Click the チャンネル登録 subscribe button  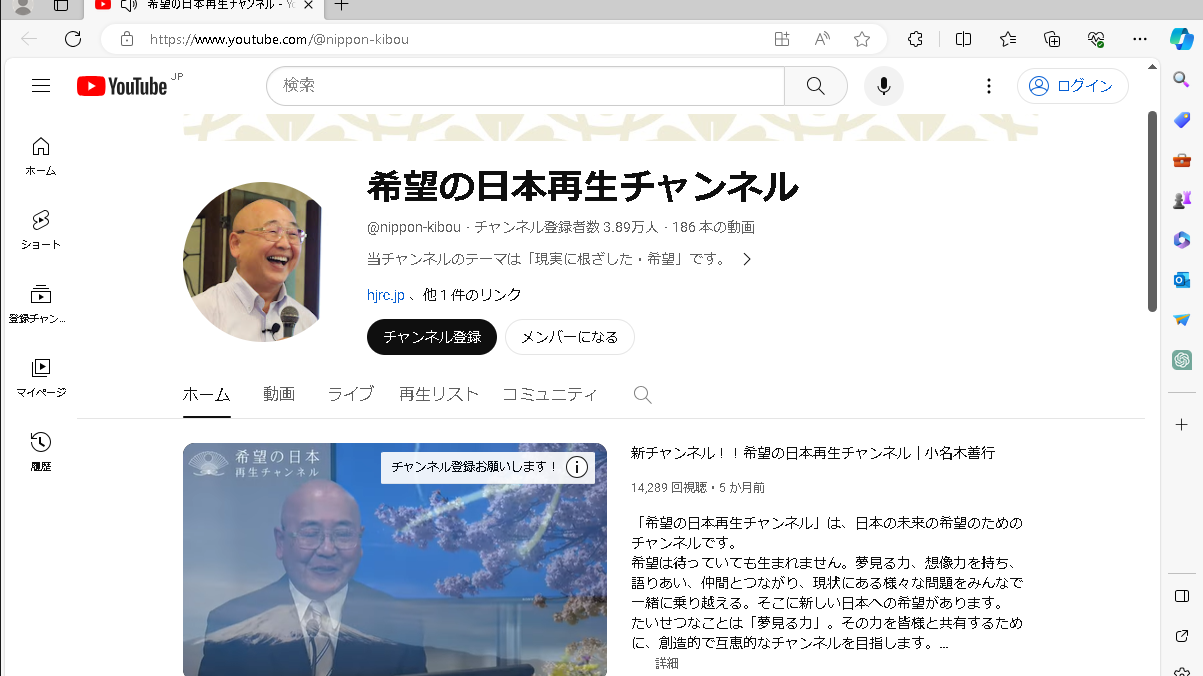[432, 337]
